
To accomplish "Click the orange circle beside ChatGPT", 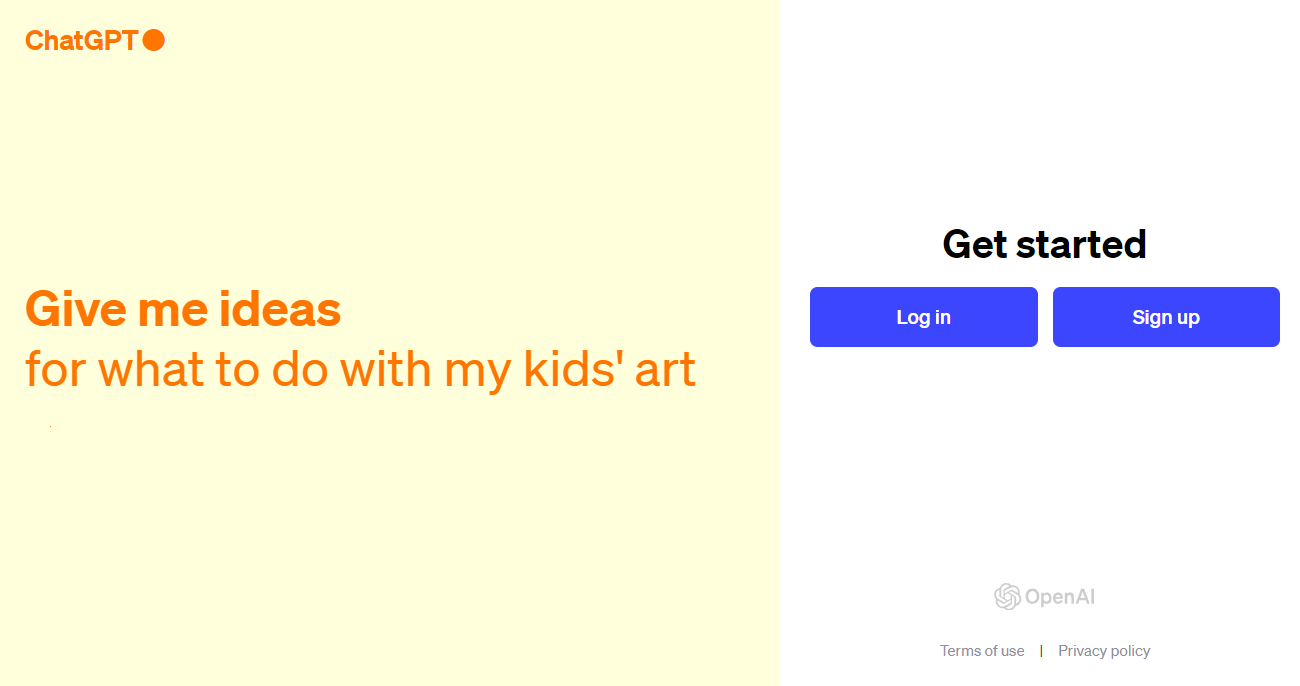I will tap(154, 40).
